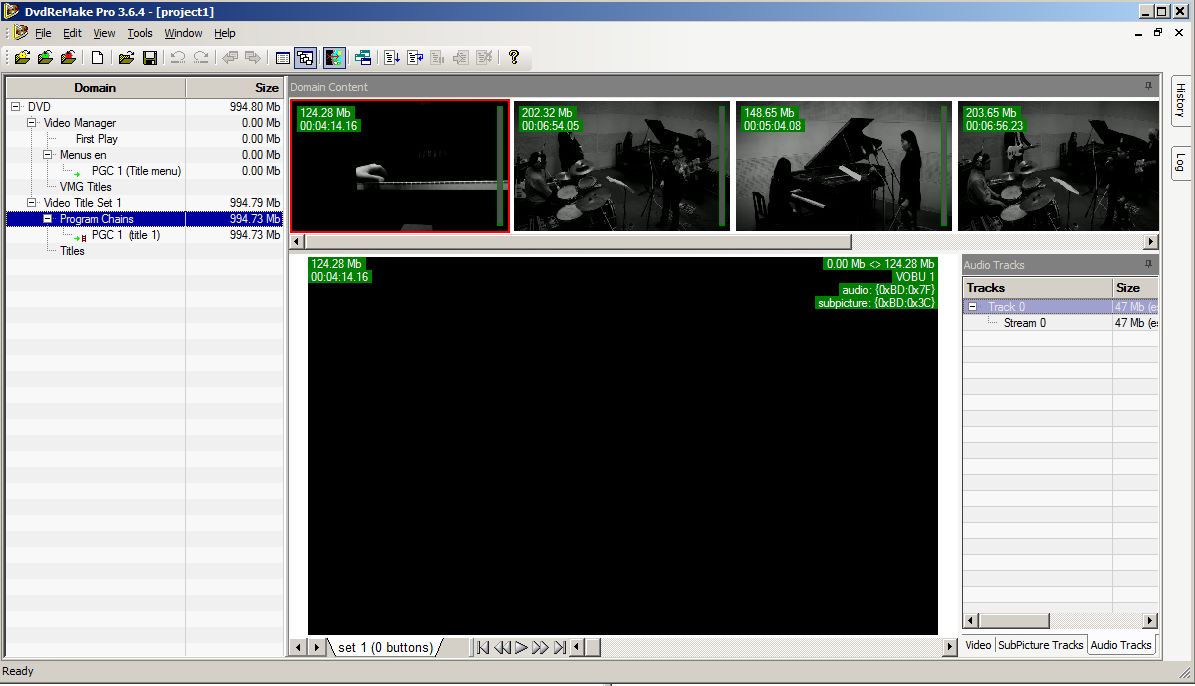The image size is (1195, 686).
Task: Select Titles under Video Title Set 1
Action: point(72,251)
